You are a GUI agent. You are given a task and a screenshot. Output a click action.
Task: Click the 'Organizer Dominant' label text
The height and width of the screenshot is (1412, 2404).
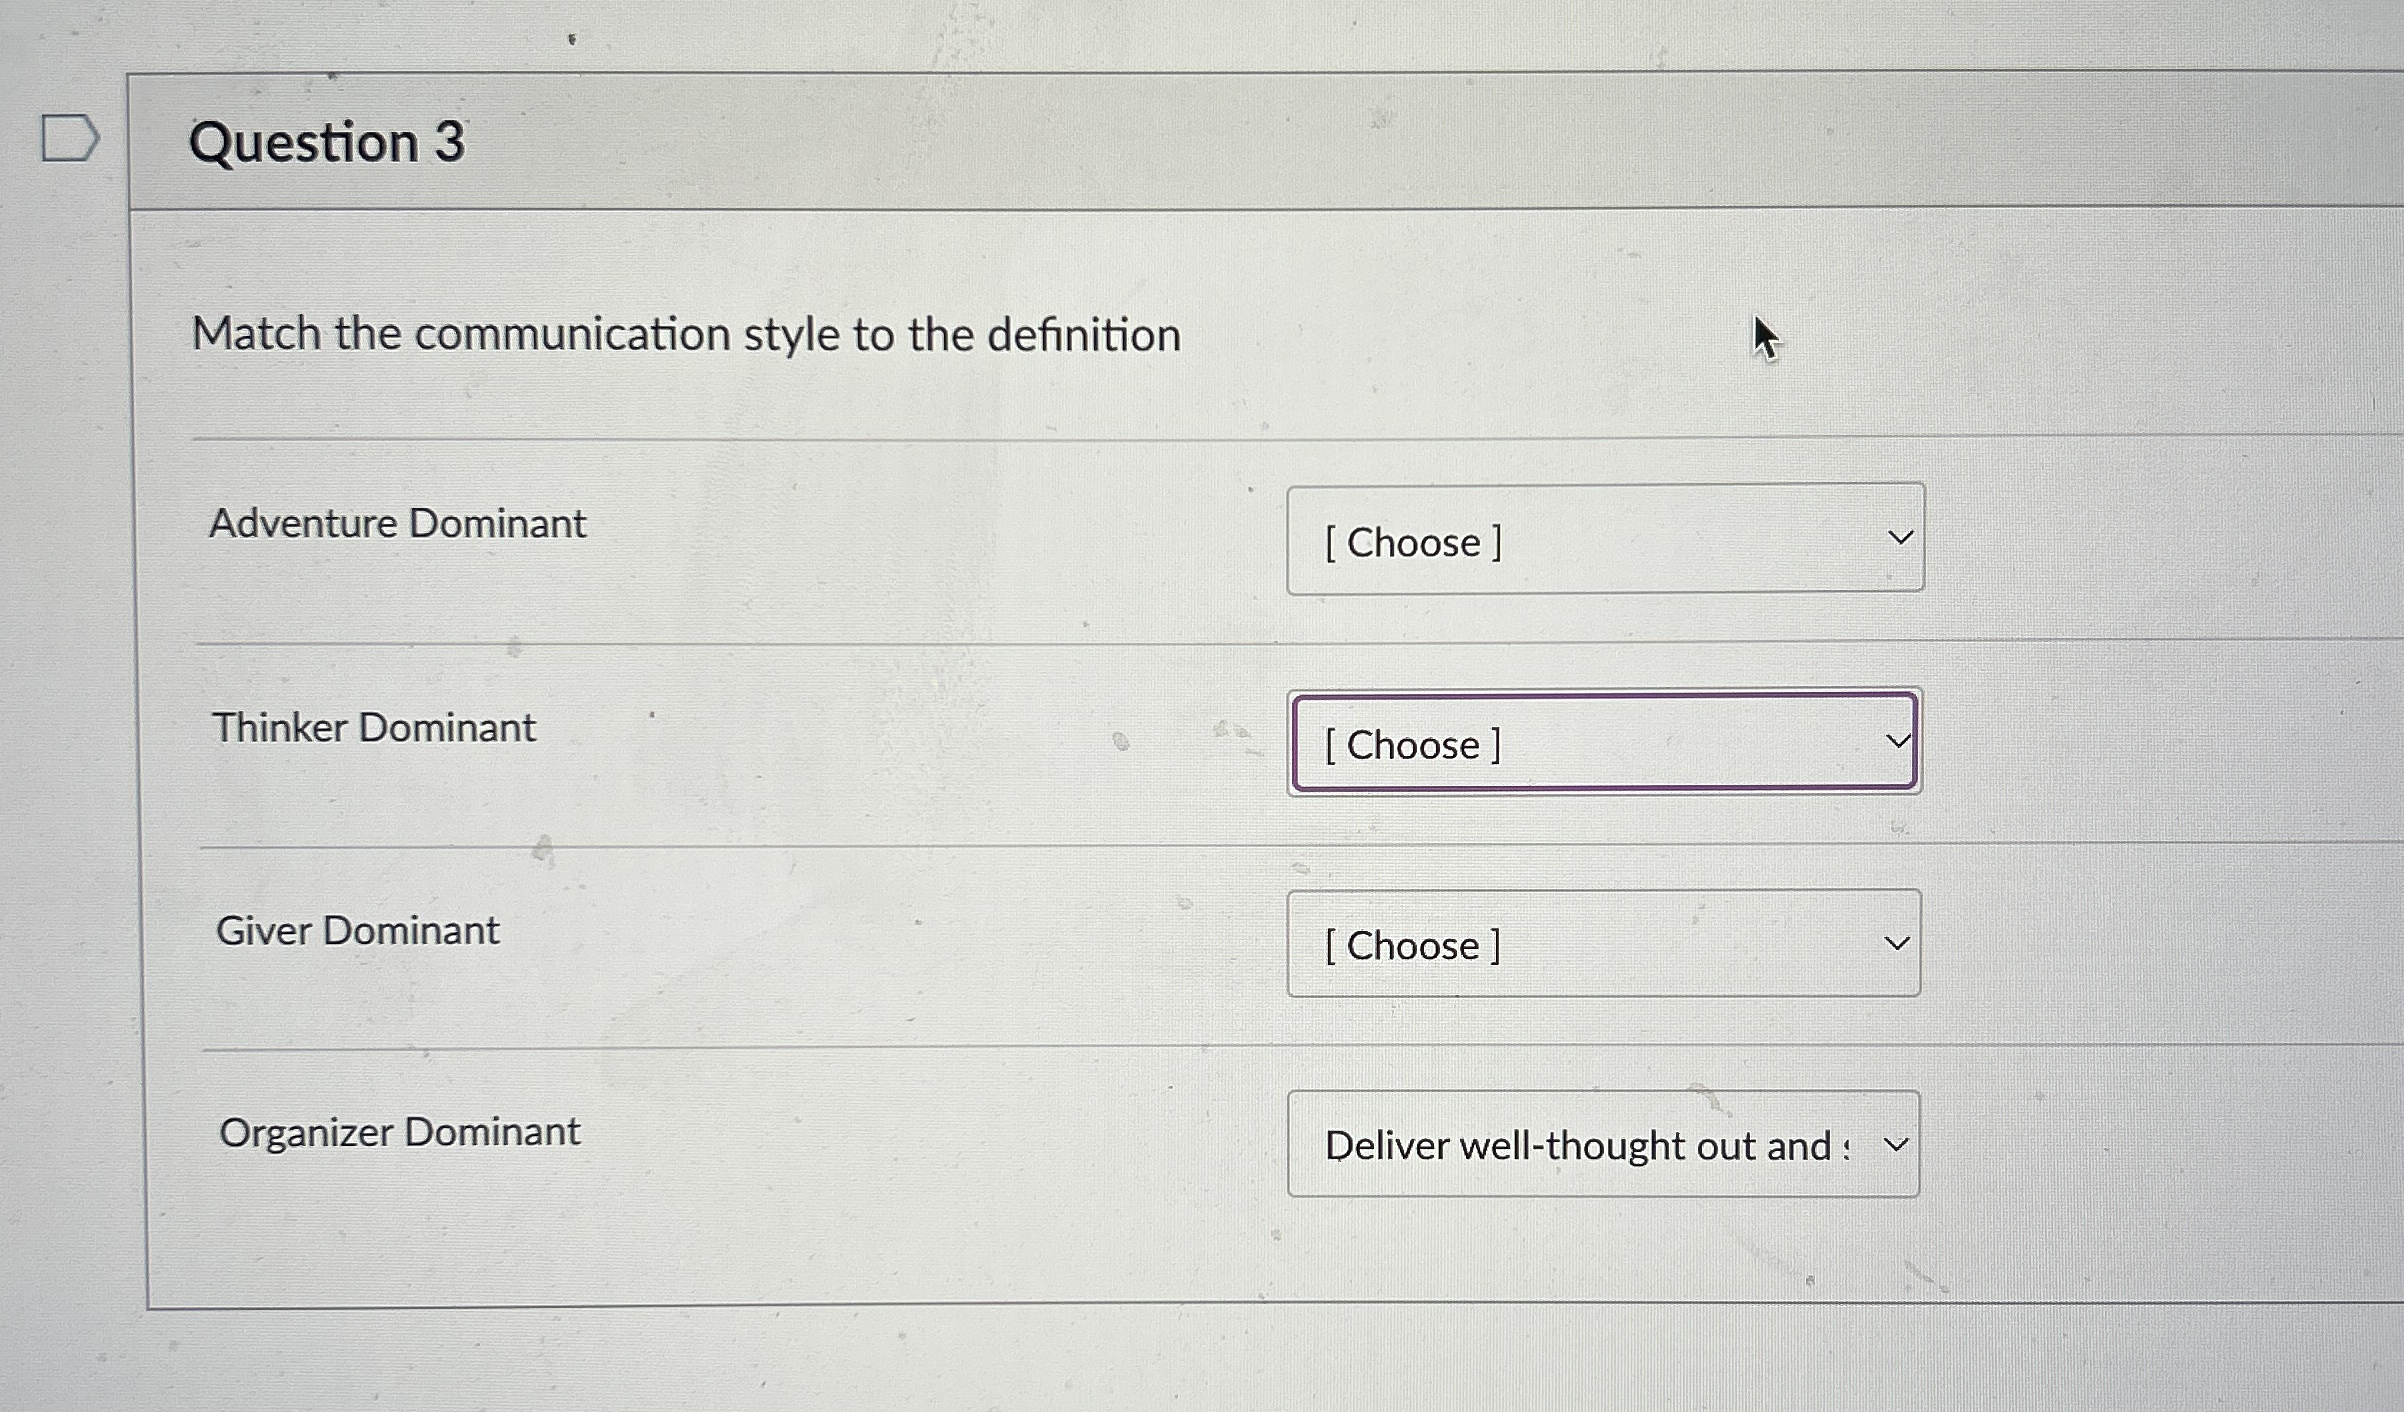click(x=398, y=1130)
